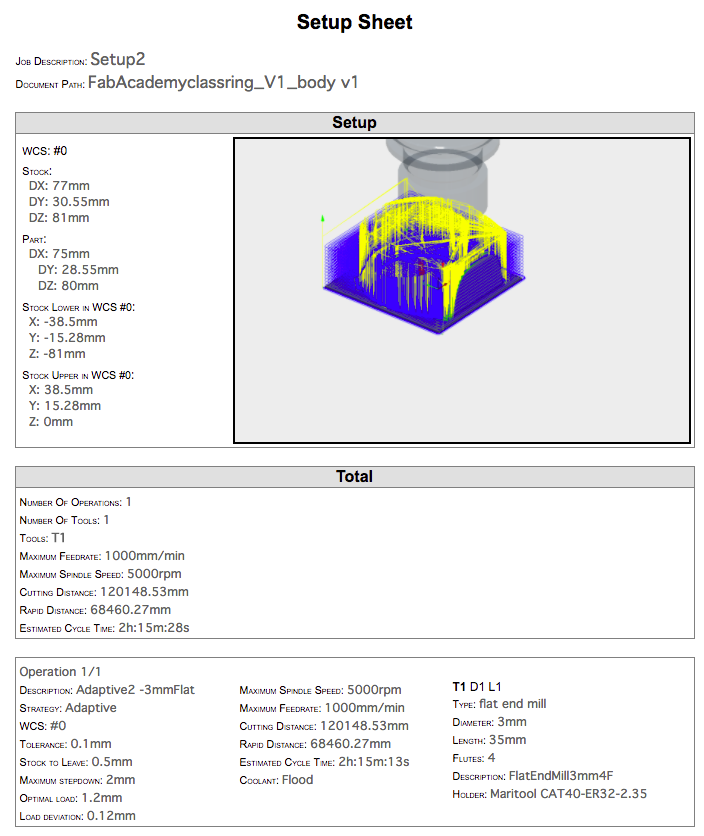
Task: Select Flutes: 4 line
Action: pyautogui.click(x=474, y=758)
